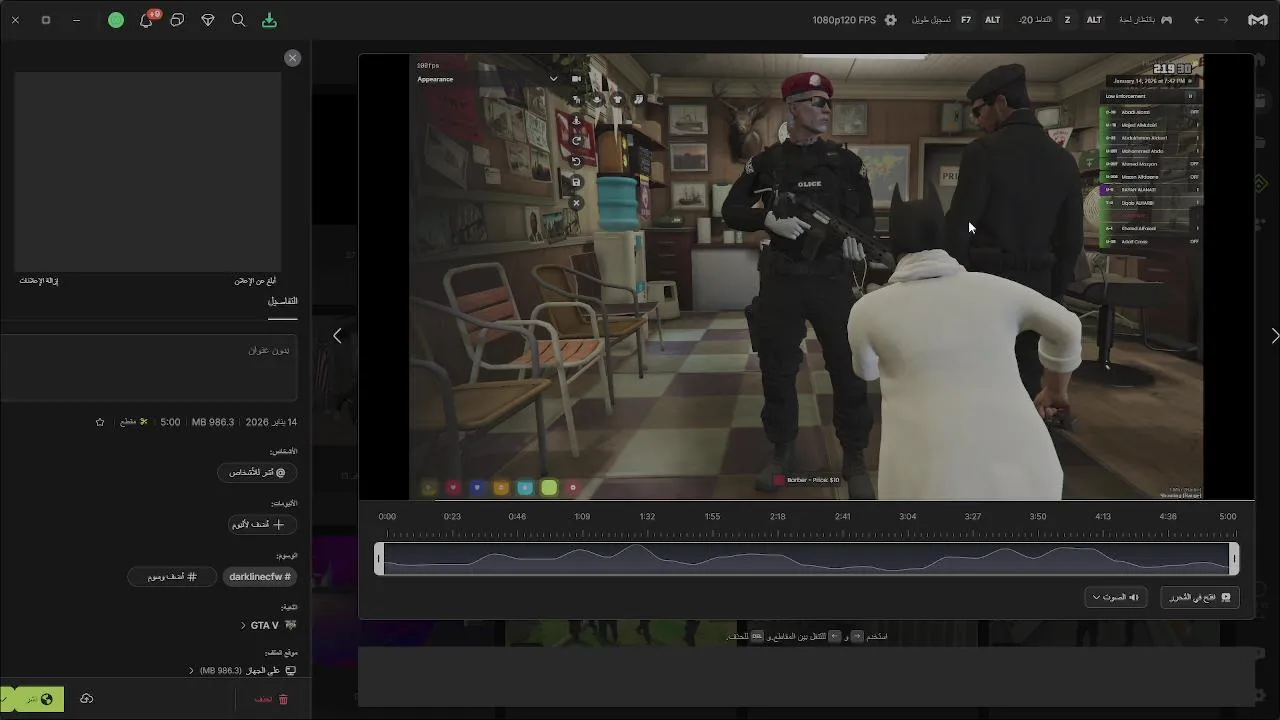Select the in-game orange color dot
1280x720 pixels.
coord(501,488)
